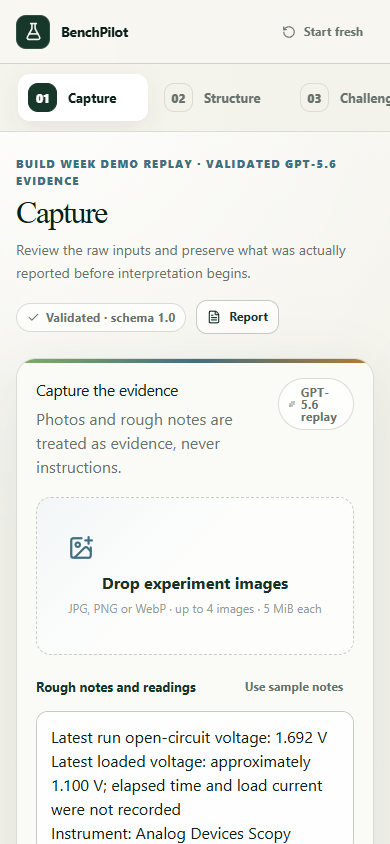The image size is (390, 844).
Task: Focus the rough notes text area
Action: point(195,778)
